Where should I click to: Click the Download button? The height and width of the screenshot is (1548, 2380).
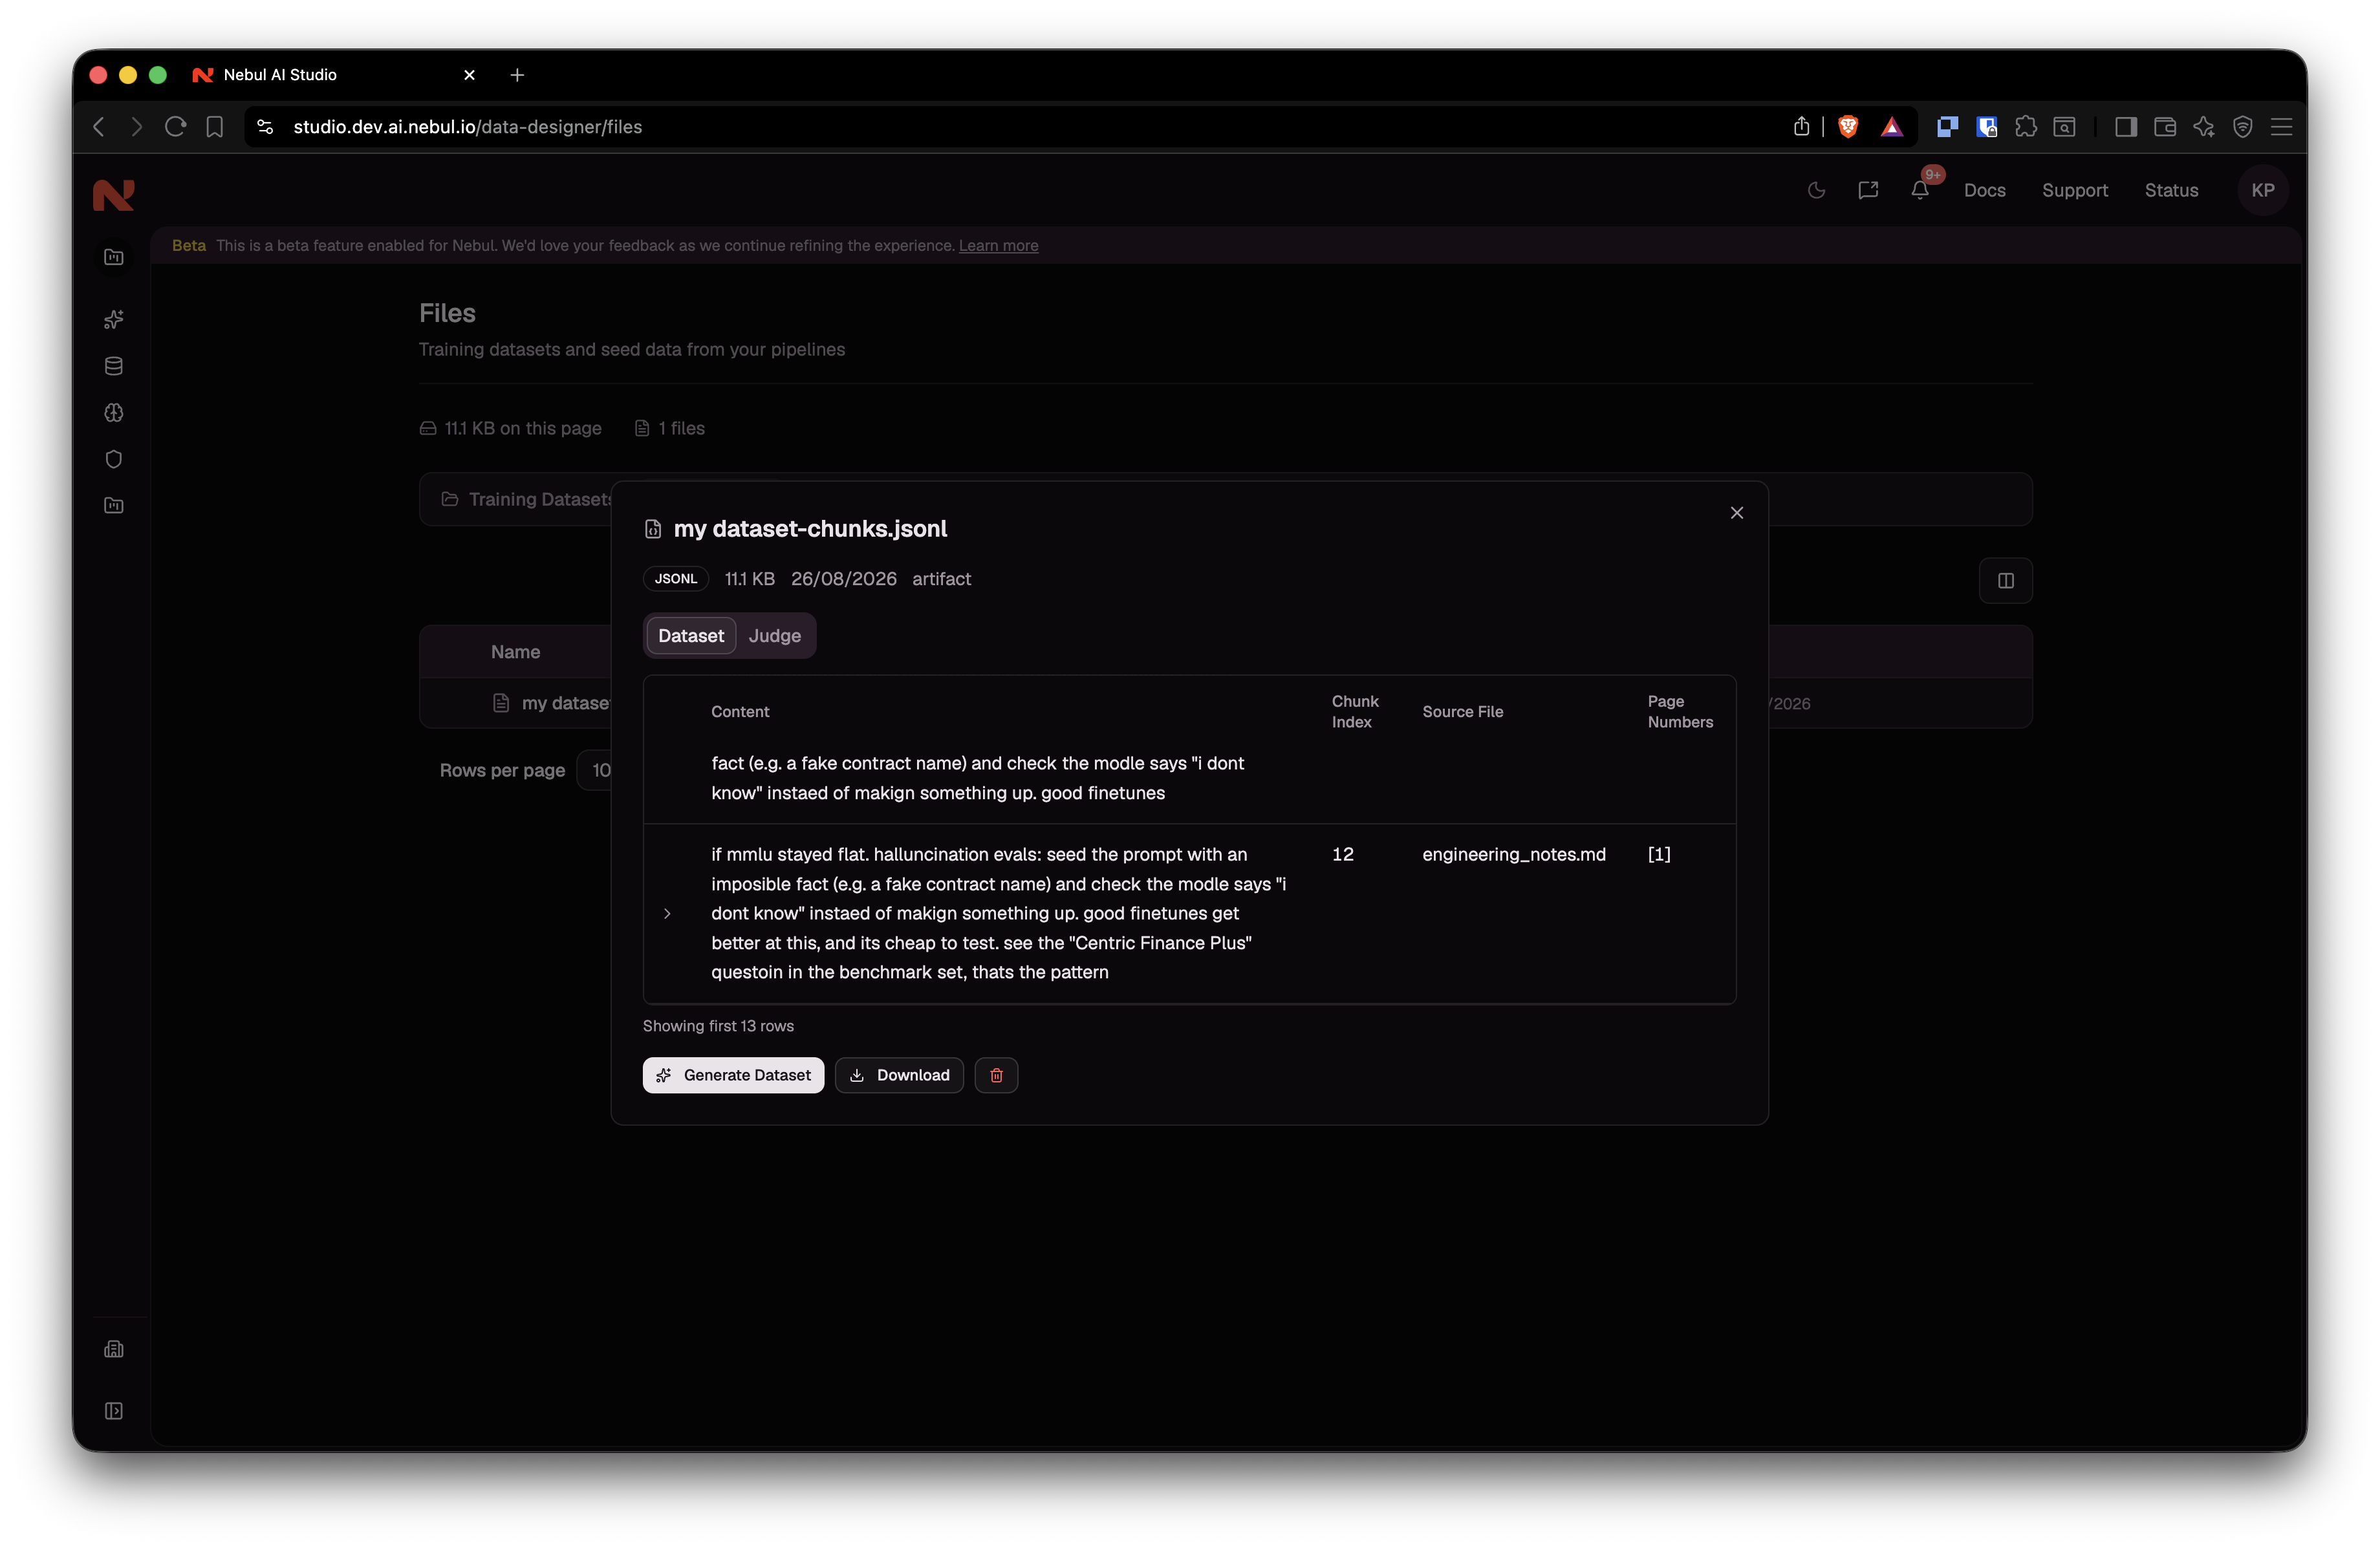[x=899, y=1075]
